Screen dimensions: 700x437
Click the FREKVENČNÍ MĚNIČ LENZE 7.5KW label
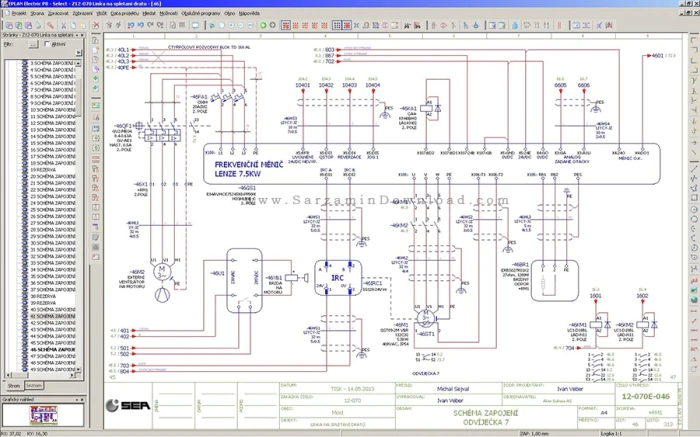(x=249, y=169)
